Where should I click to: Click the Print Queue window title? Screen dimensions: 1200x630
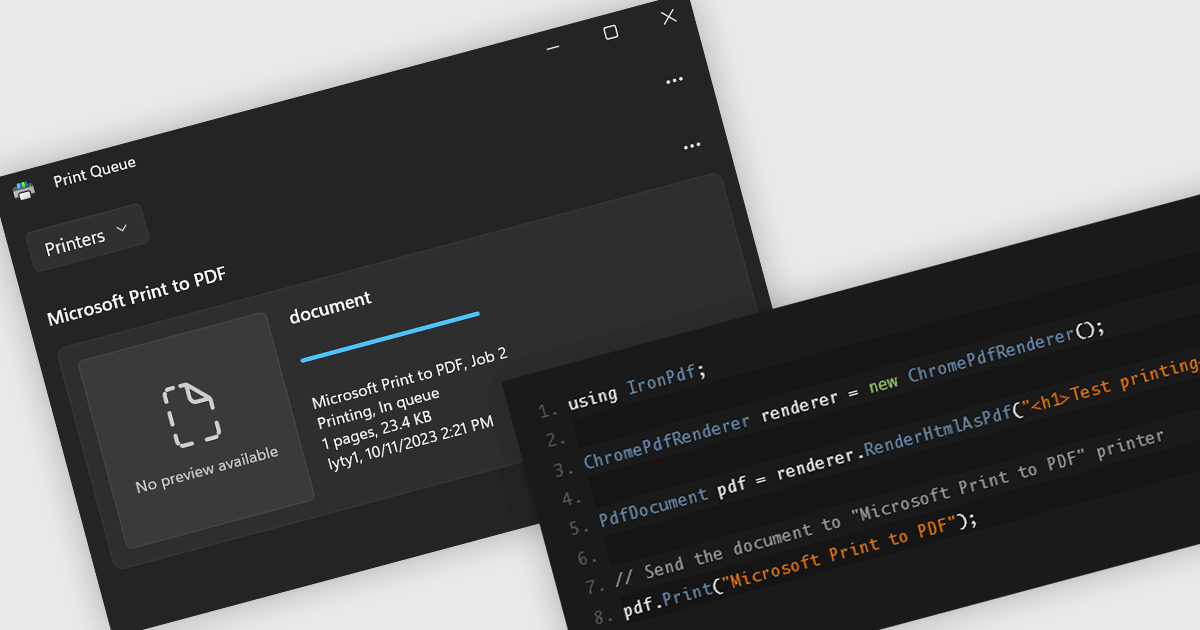[95, 172]
